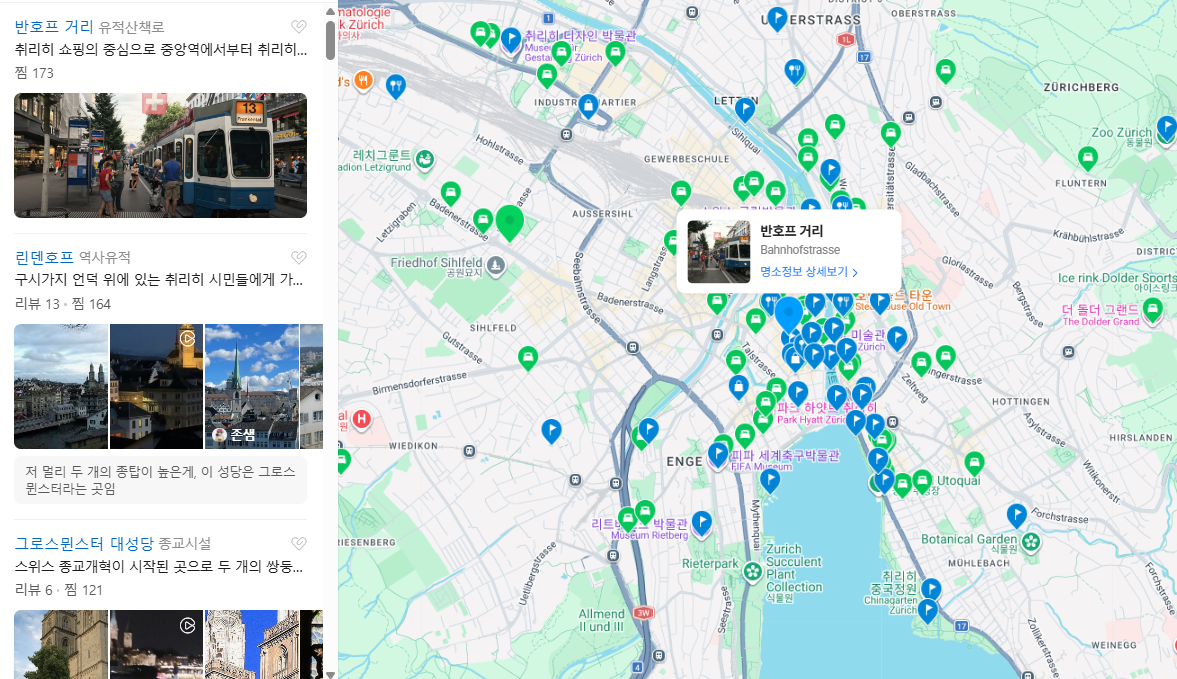Click The Dolder Grand hotel marker
Screen dimensions: 1177x679
tap(1152, 309)
